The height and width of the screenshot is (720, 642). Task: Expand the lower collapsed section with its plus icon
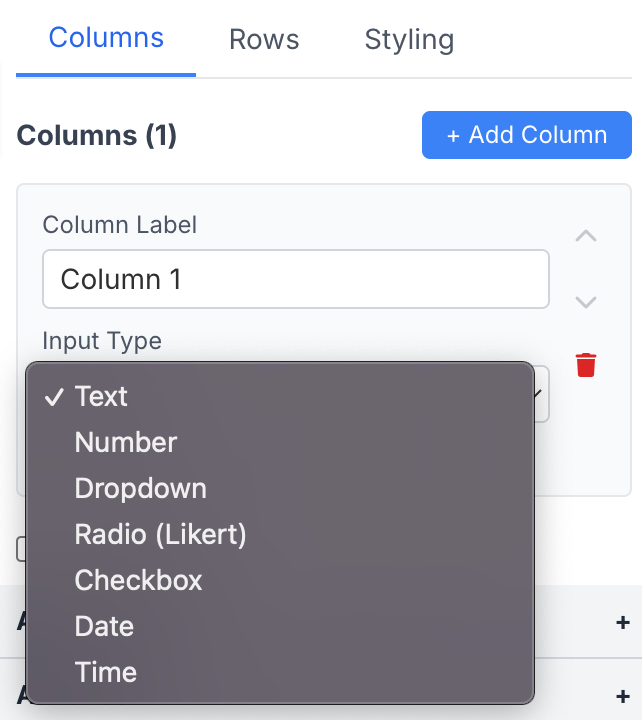[623, 694]
